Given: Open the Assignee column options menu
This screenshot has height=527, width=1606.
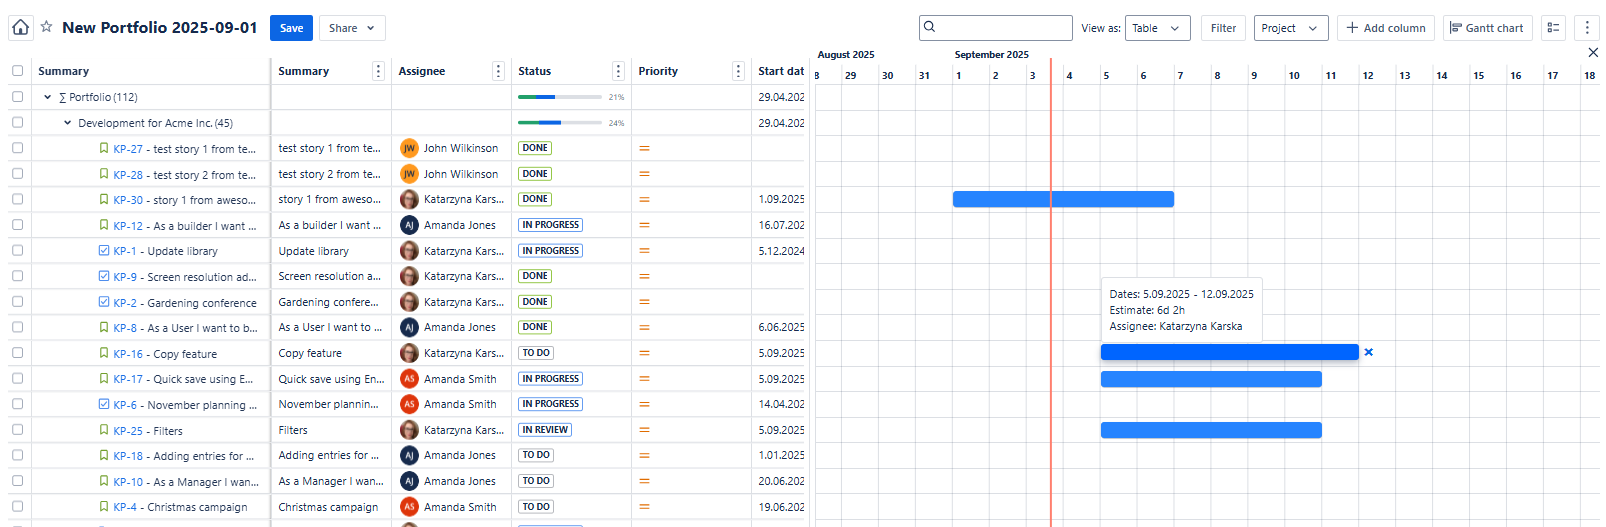Looking at the screenshot, I should click(498, 71).
